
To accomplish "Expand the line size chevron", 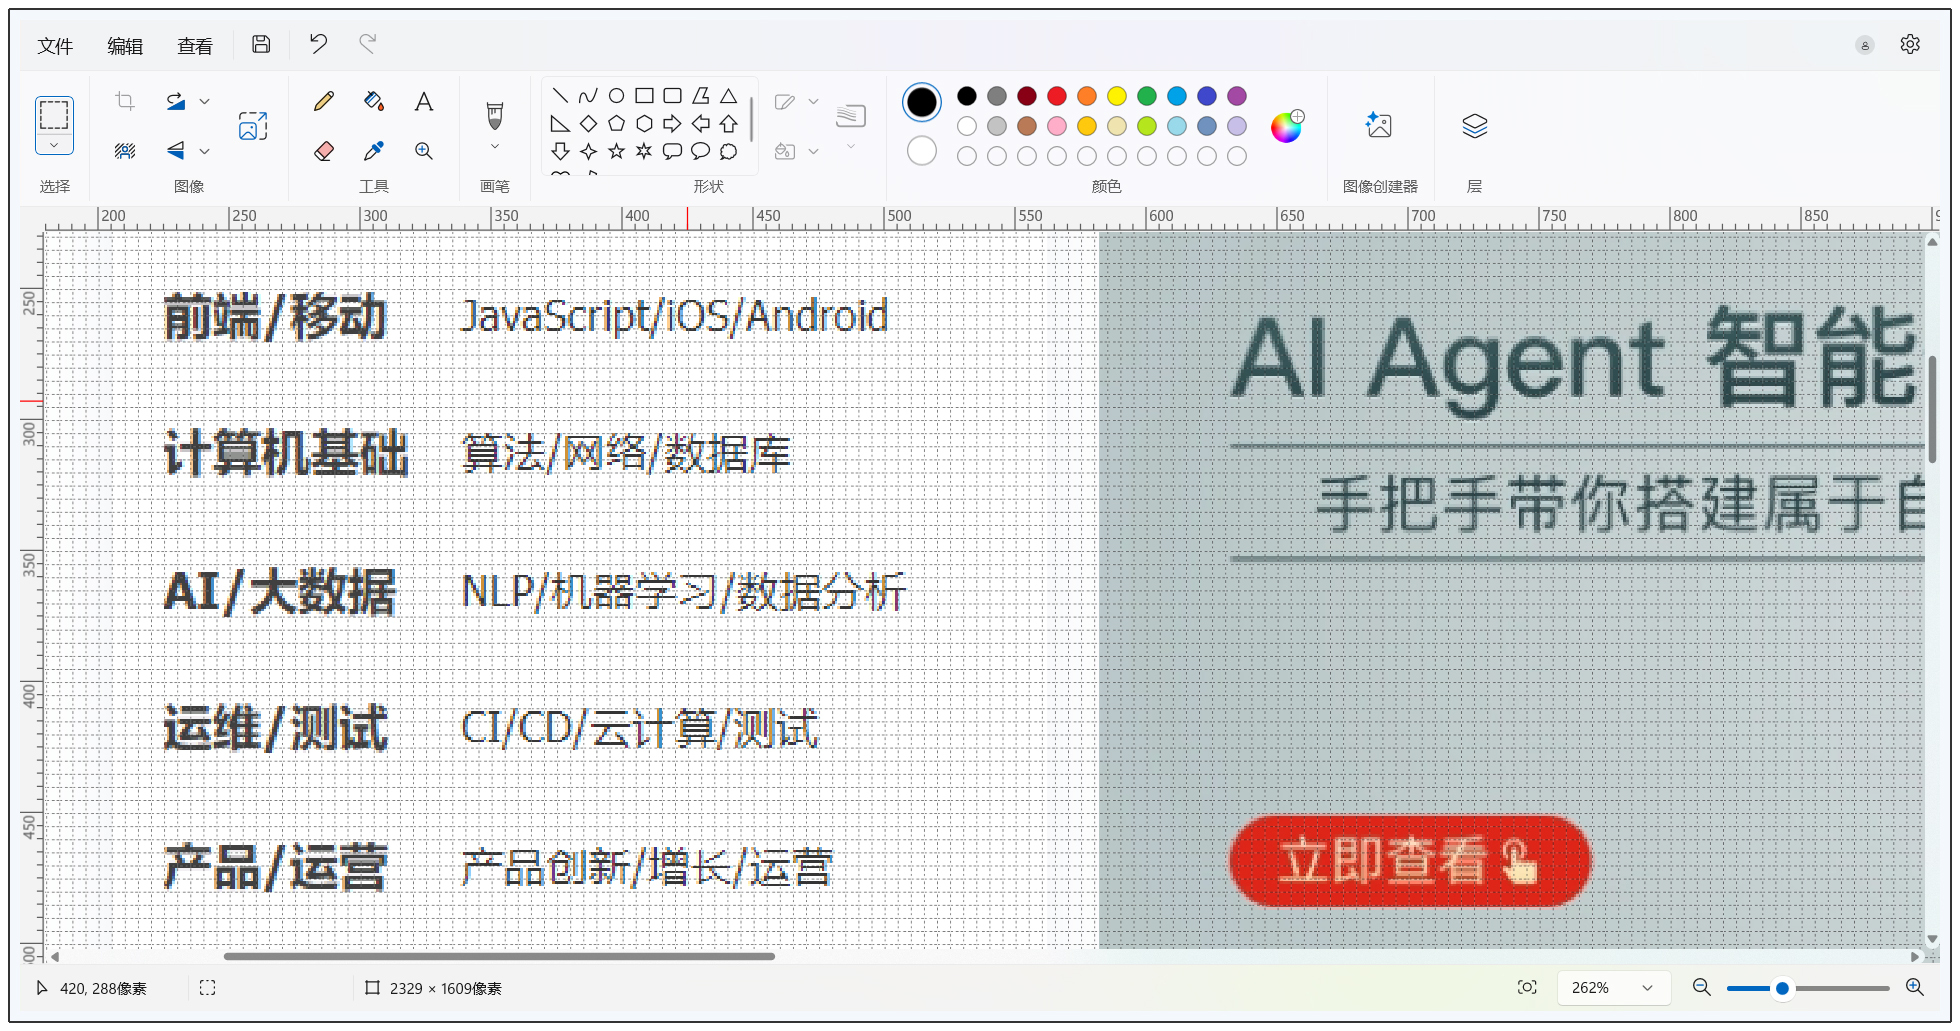I will 851,147.
